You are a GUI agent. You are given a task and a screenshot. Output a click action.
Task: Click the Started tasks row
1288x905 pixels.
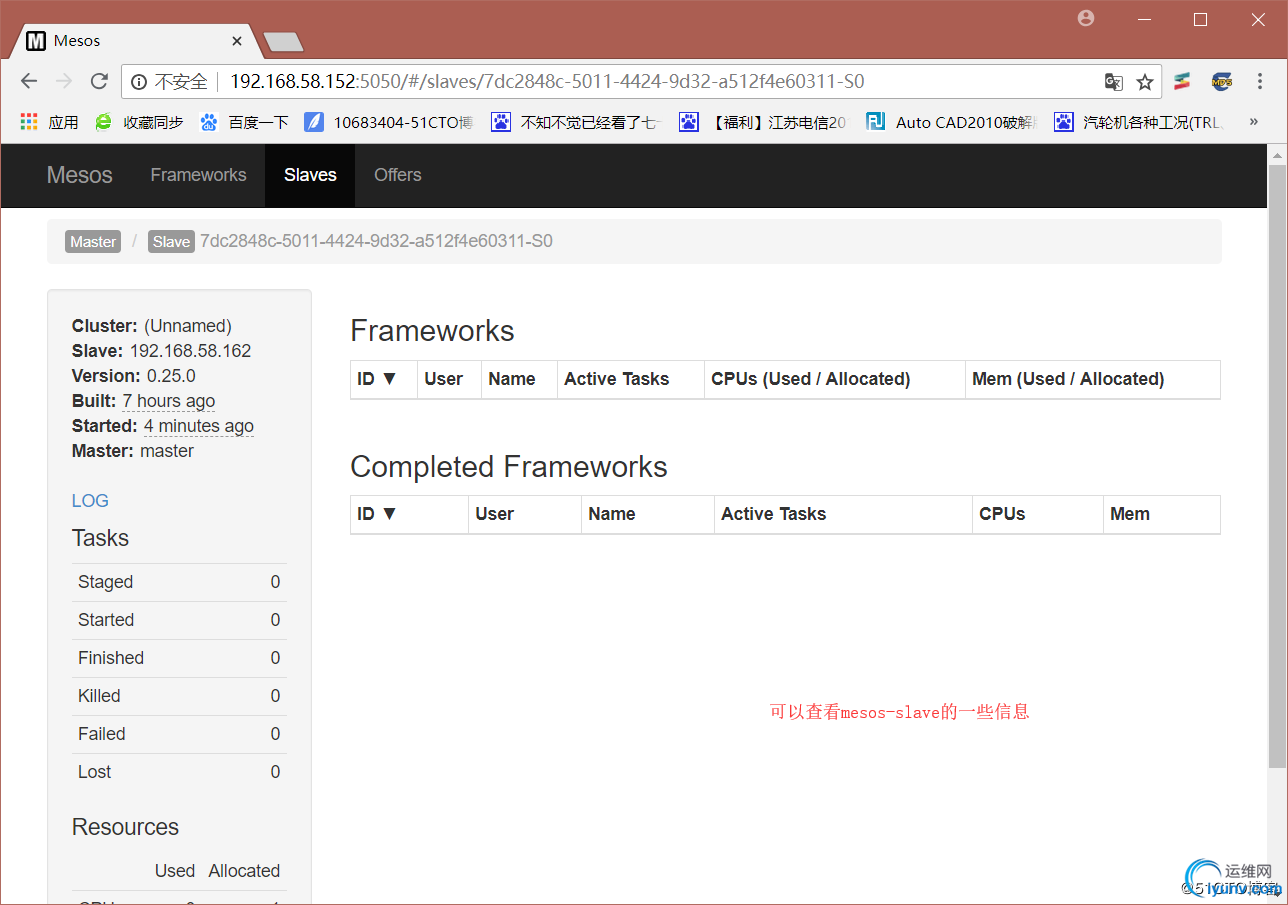[179, 620]
